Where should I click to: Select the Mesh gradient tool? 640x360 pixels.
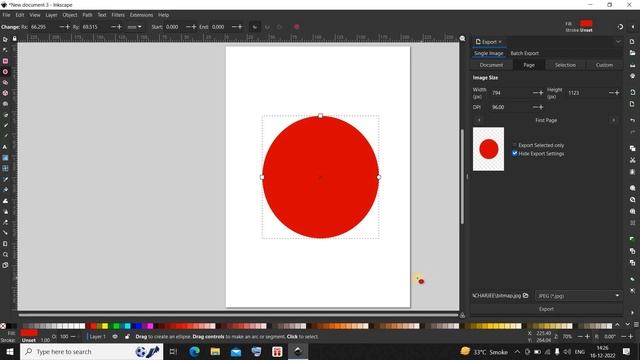5,168
